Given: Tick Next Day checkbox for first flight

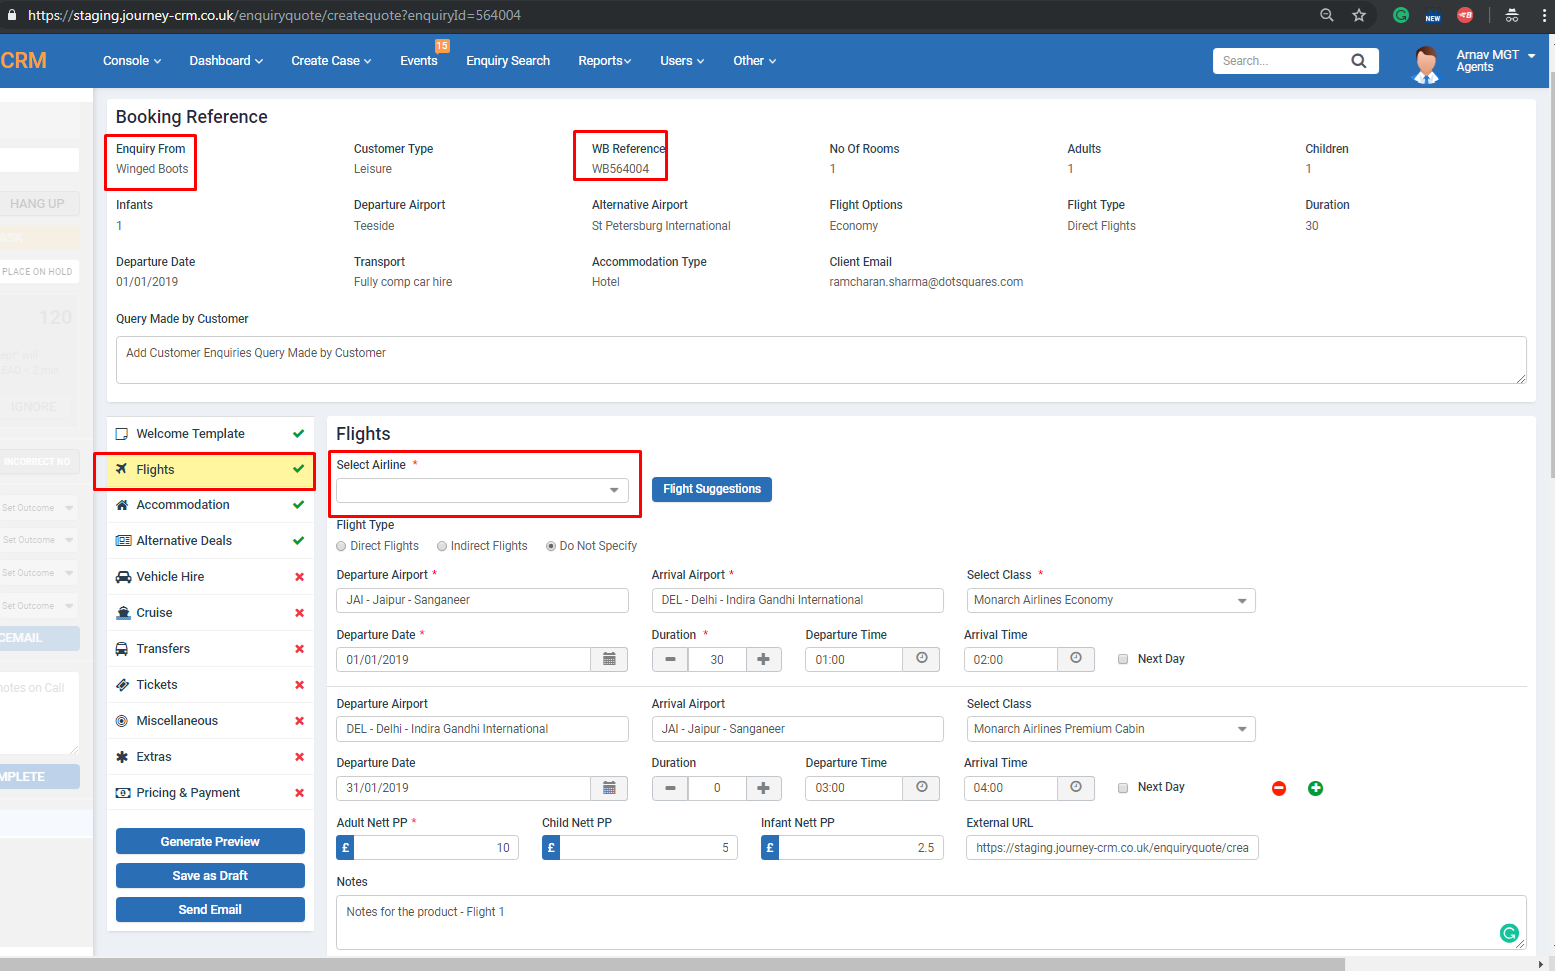Looking at the screenshot, I should click(x=1123, y=659).
